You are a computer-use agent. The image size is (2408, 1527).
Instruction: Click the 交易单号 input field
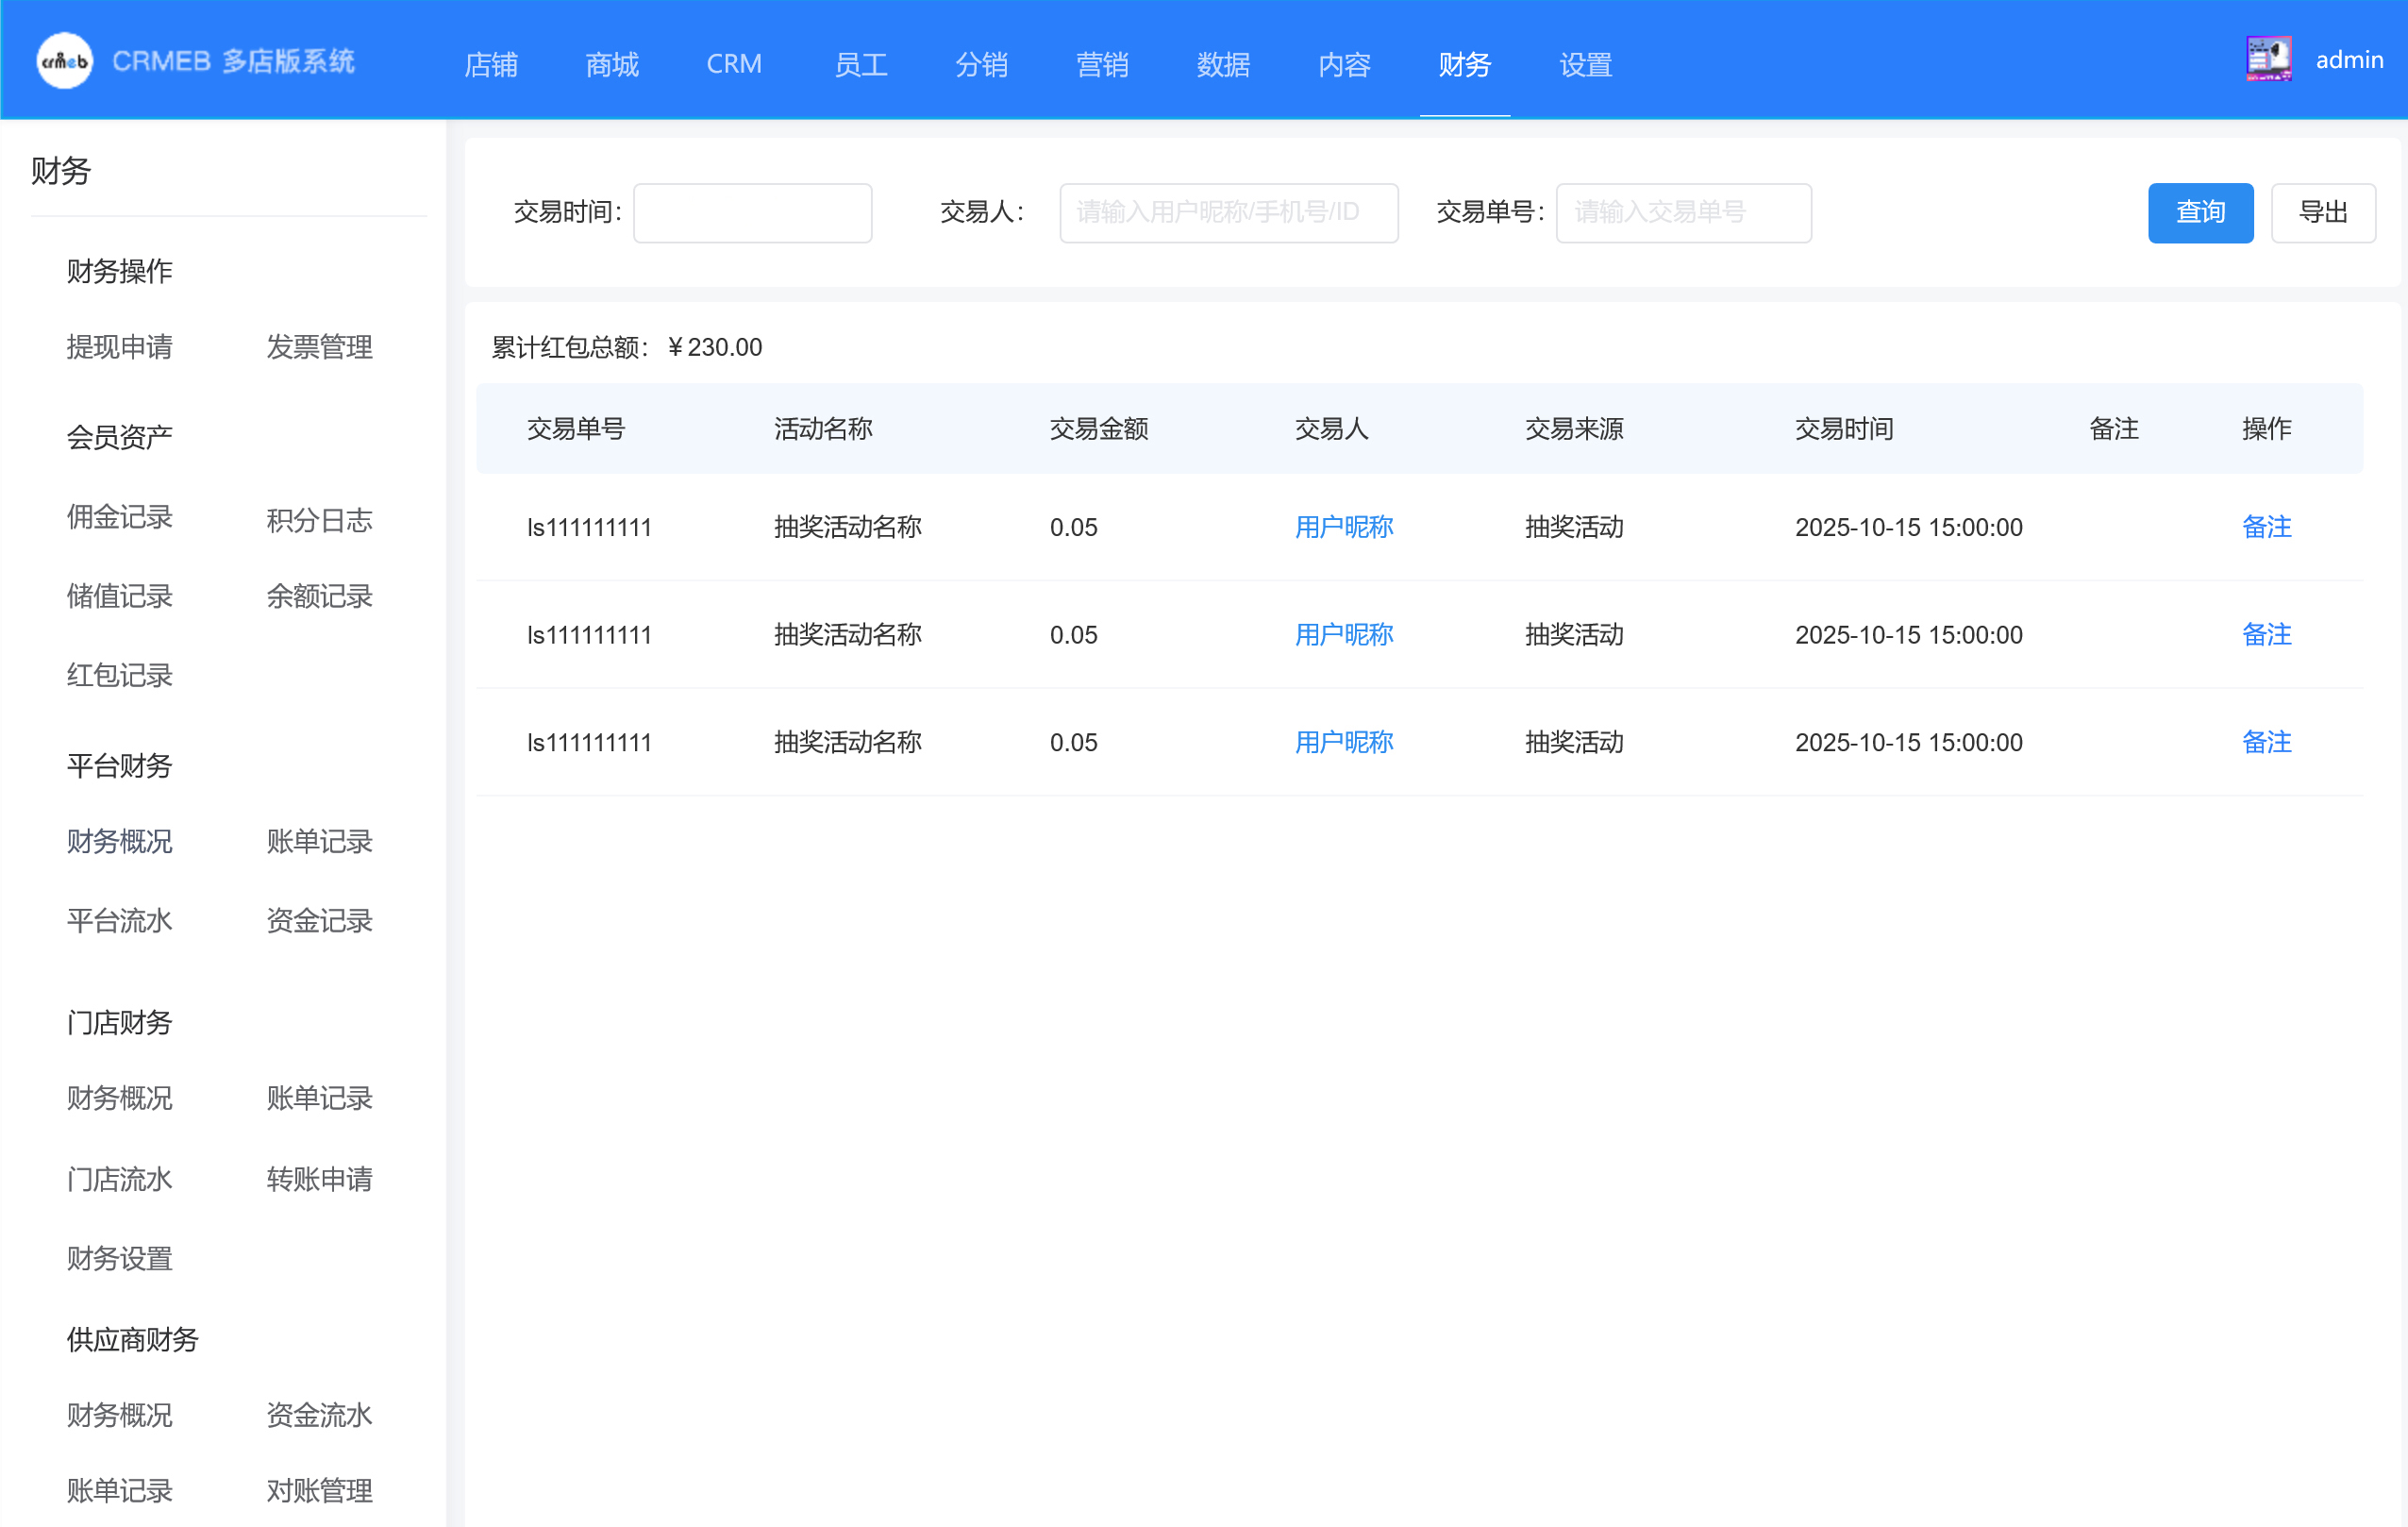point(1683,212)
